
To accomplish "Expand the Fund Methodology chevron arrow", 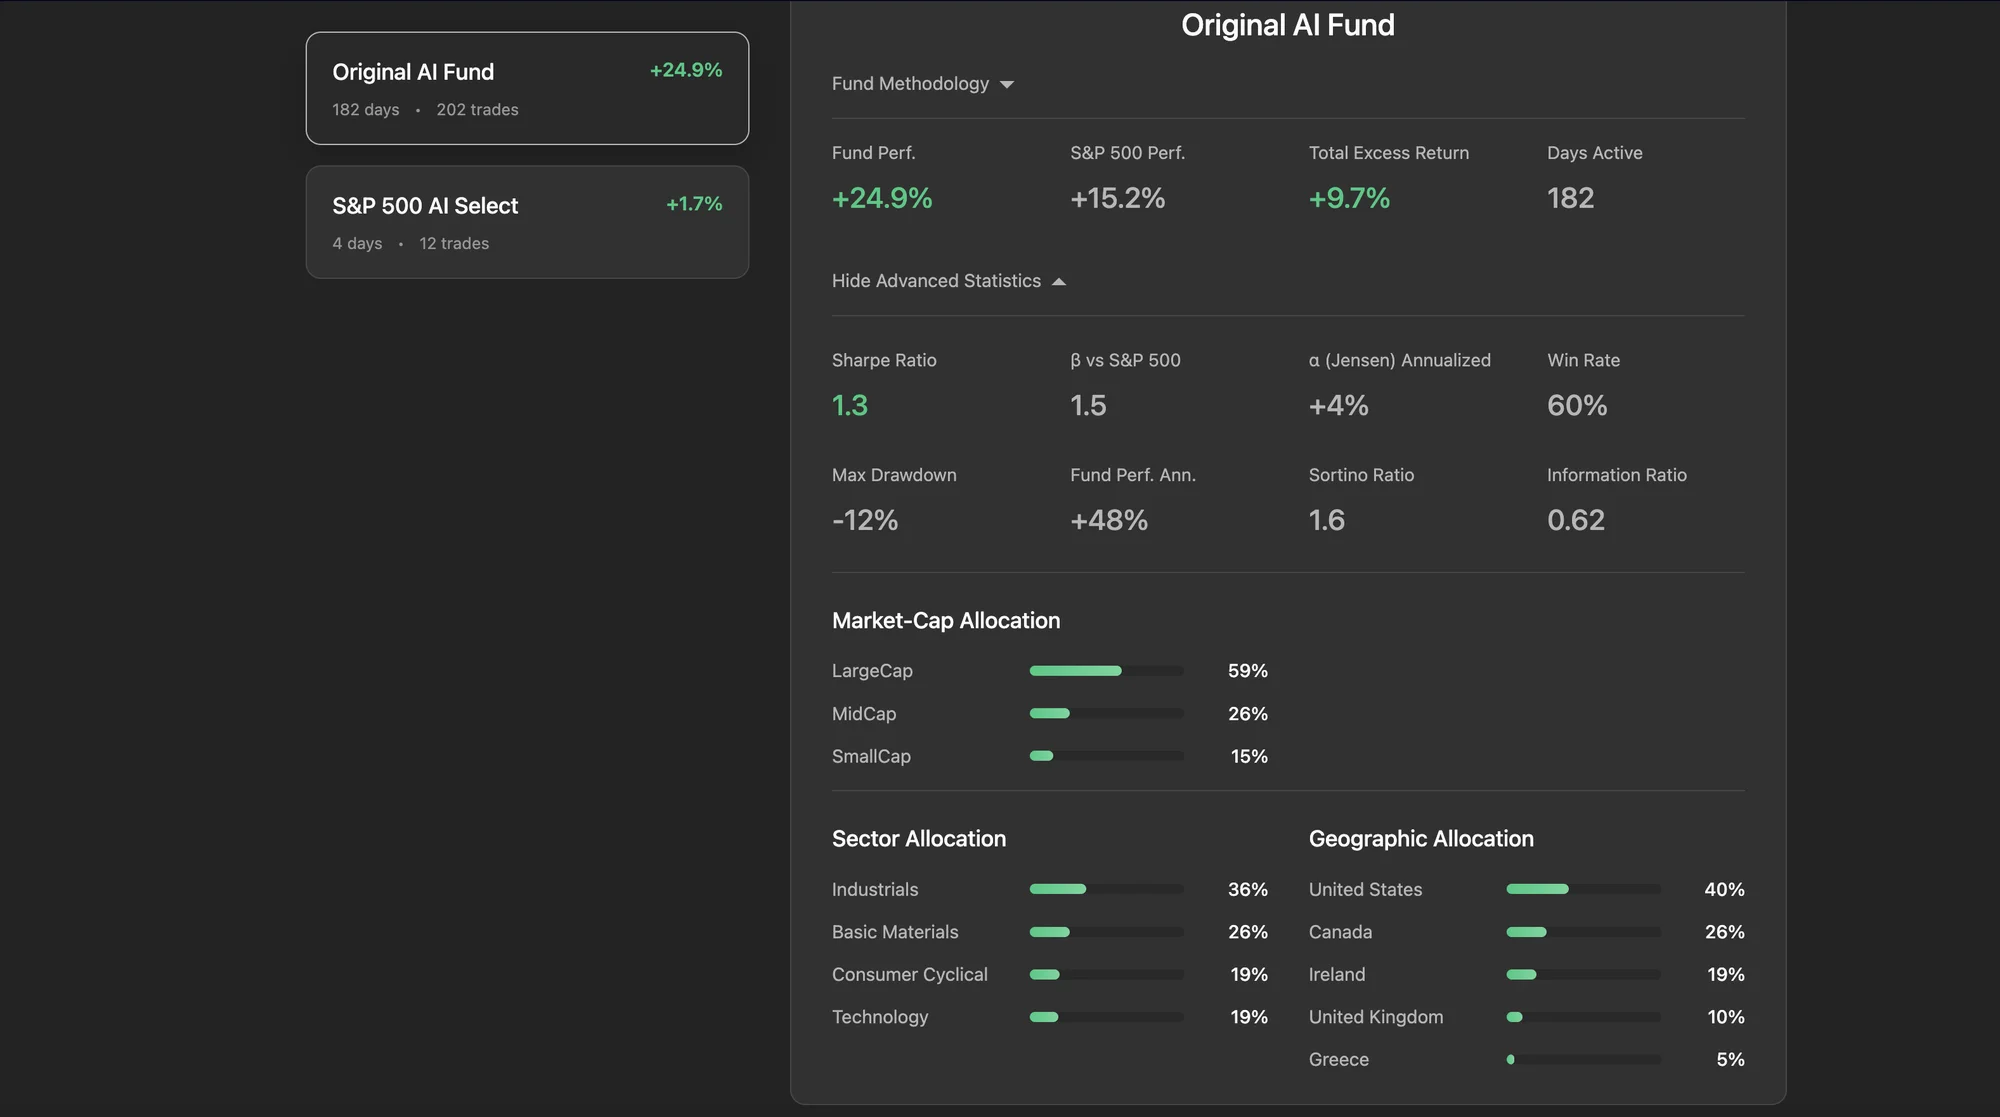I will point(1007,84).
